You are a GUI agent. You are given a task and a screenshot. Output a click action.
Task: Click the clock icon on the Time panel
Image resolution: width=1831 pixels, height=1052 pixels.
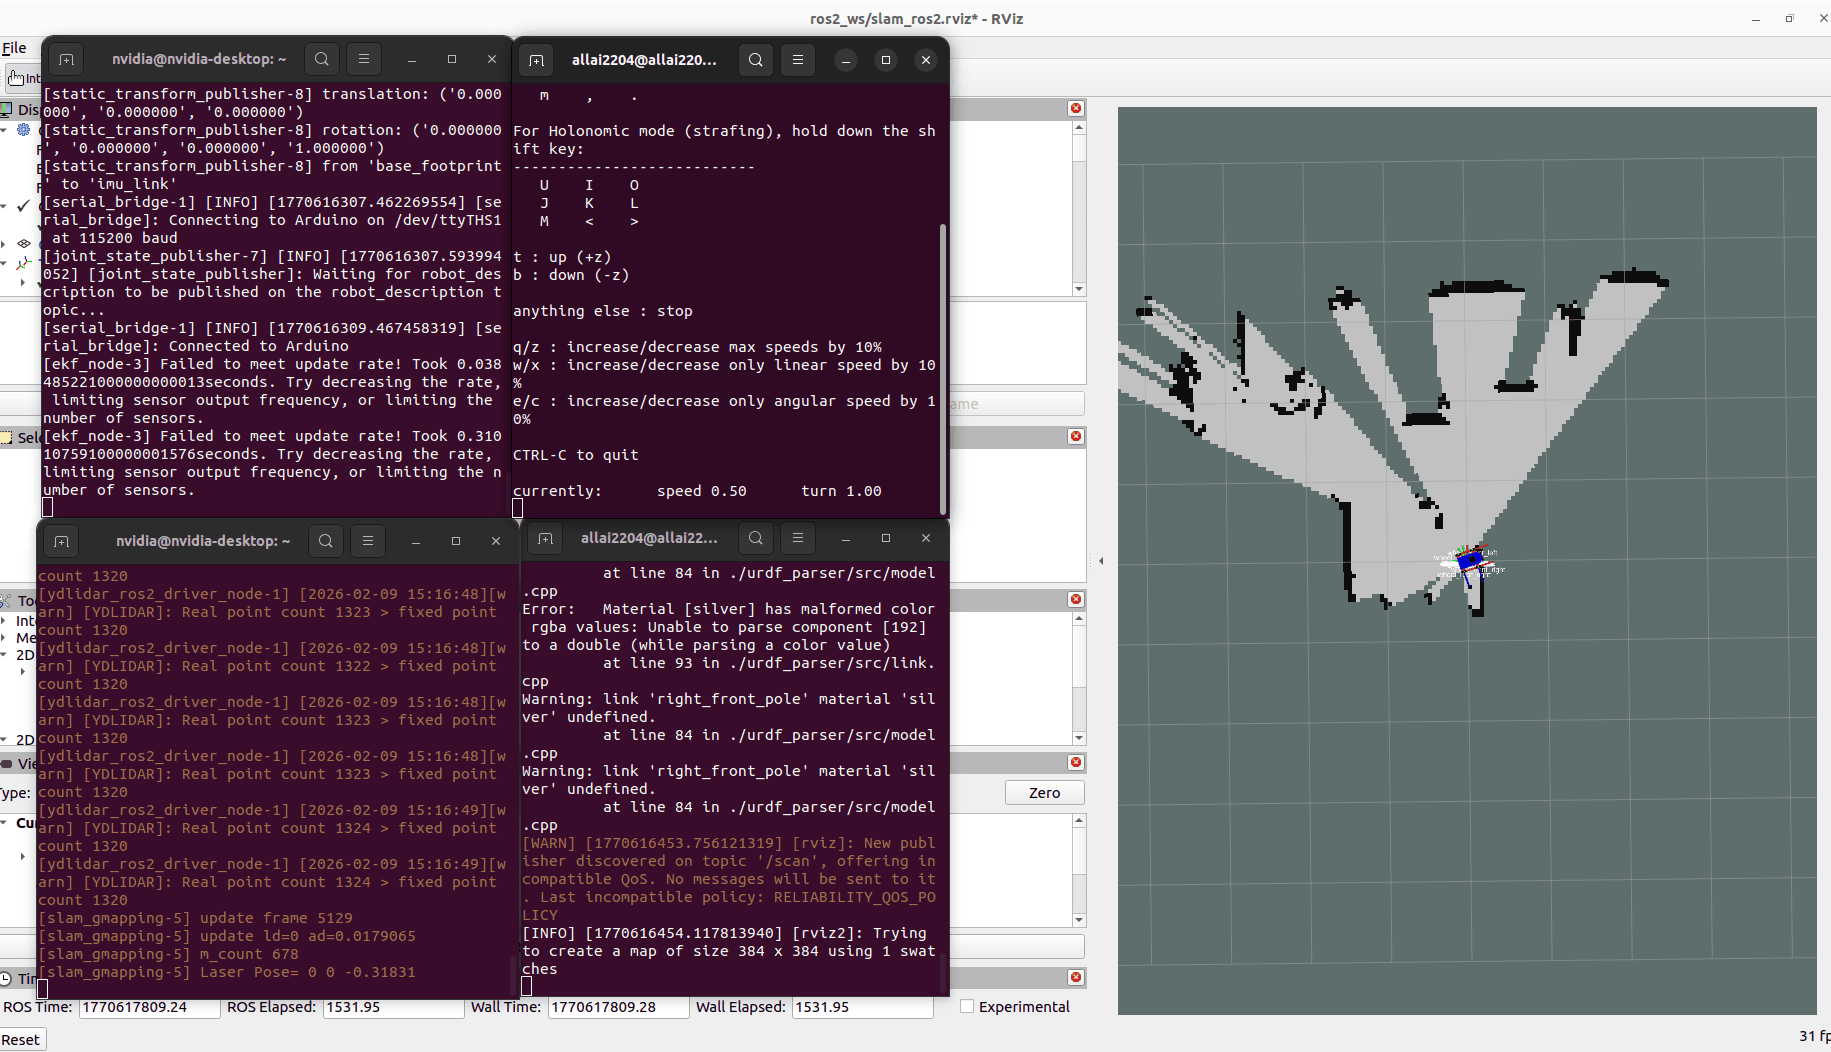pos(6,978)
